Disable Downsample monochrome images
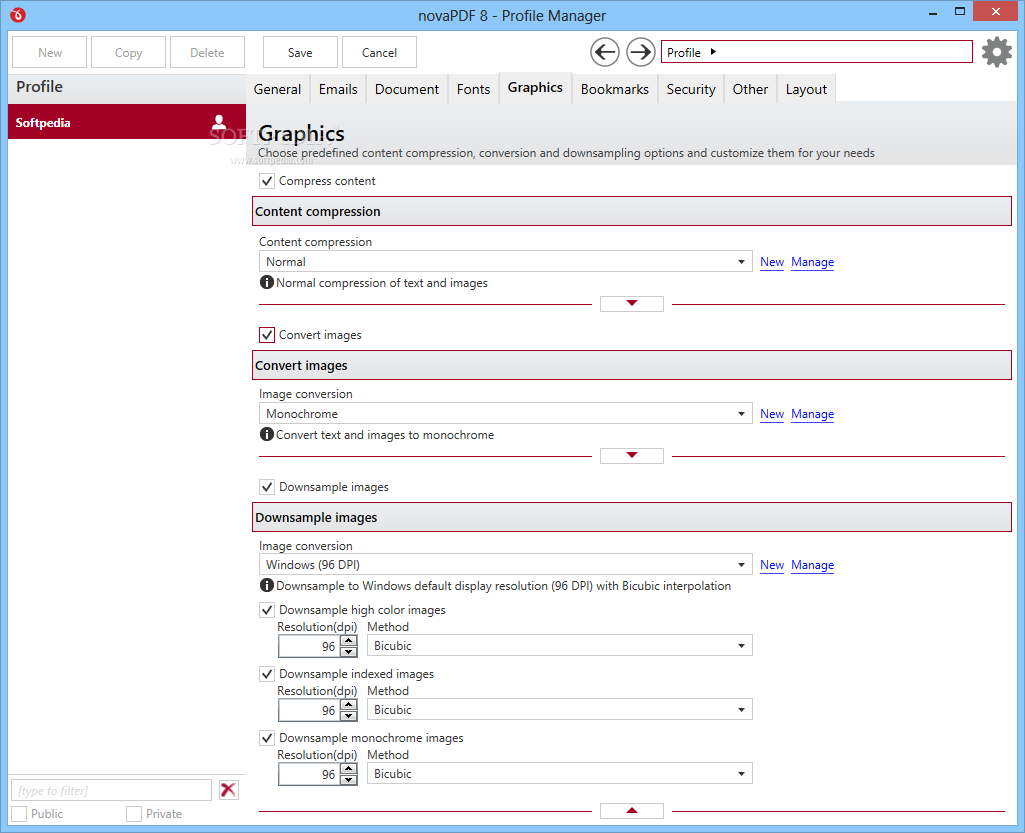Screen dimensions: 1025x833 tap(267, 738)
